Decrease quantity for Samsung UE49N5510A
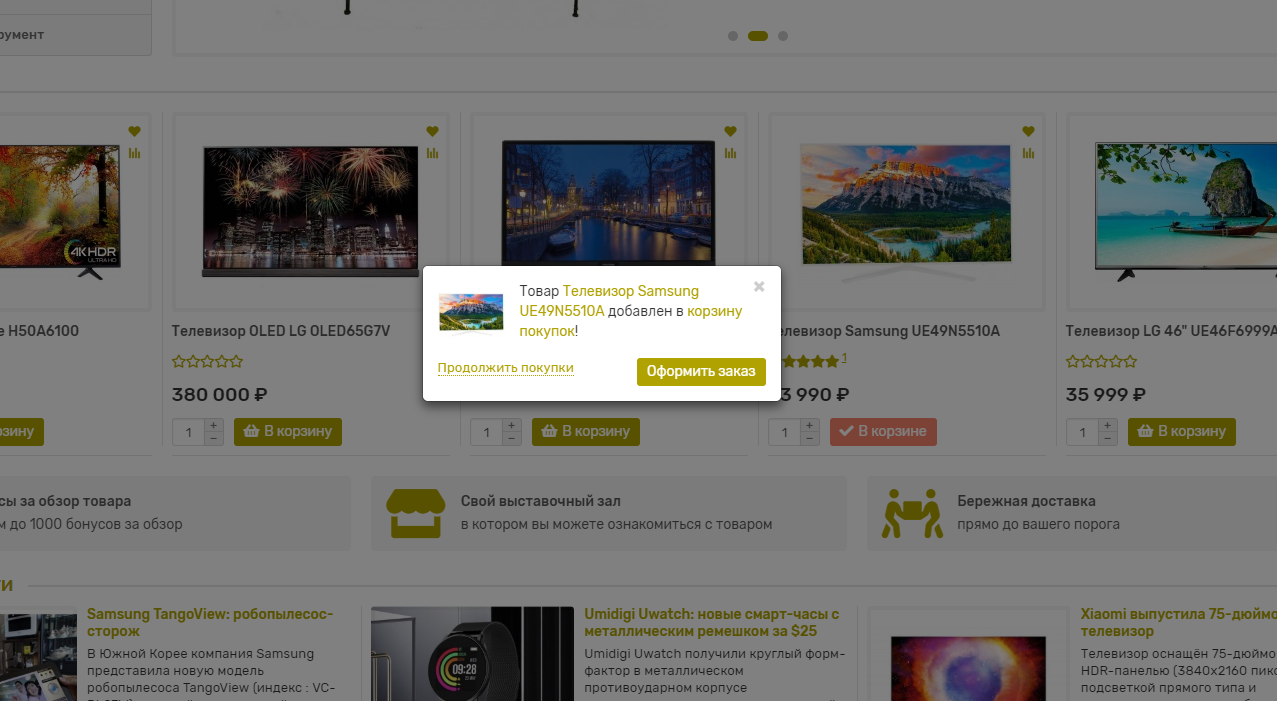1277x701 pixels. pos(810,438)
